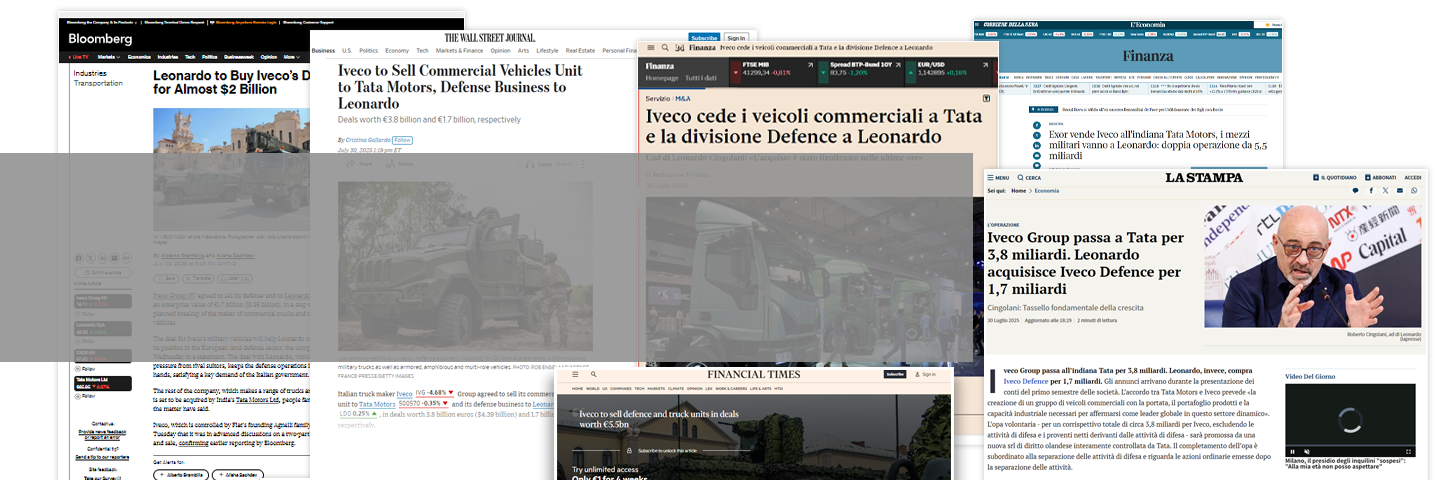Open Il Sole Finanza hamburger menu icon

pos(650,47)
